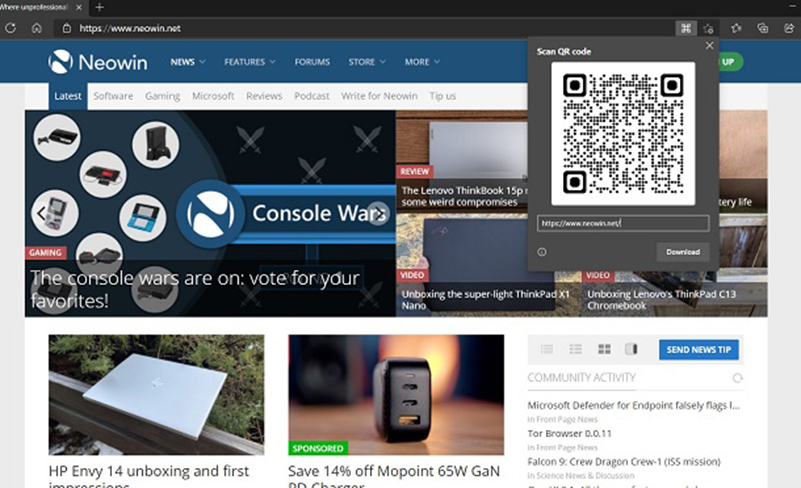This screenshot has height=488, width=801.
Task: Click the SPONSORED label
Action: (318, 448)
